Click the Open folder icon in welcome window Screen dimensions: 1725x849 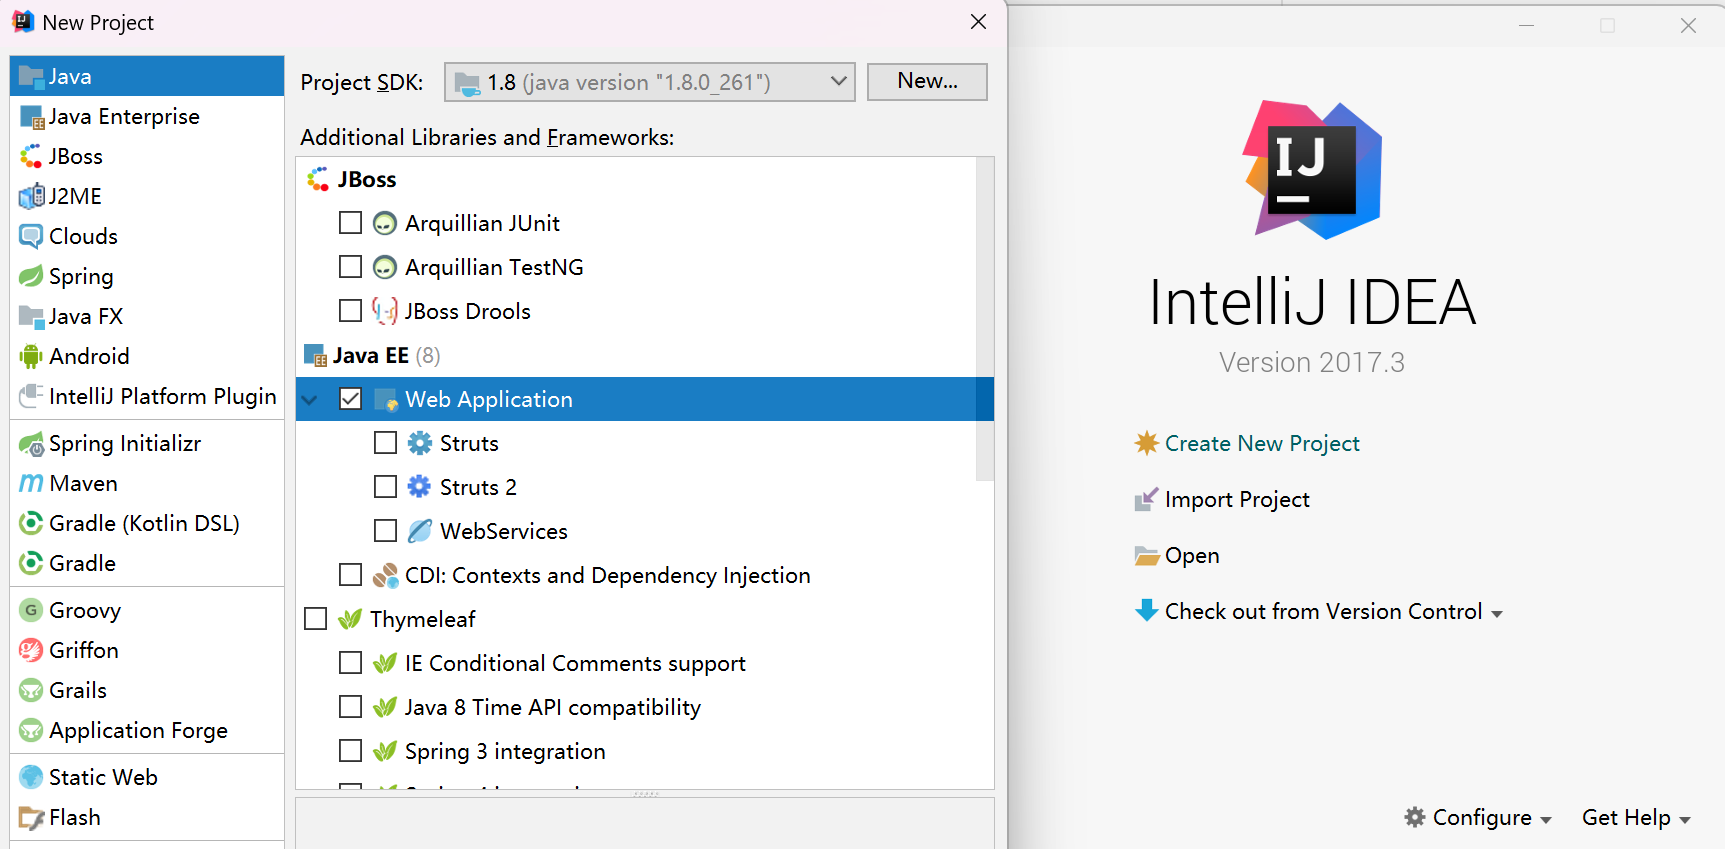1146,555
